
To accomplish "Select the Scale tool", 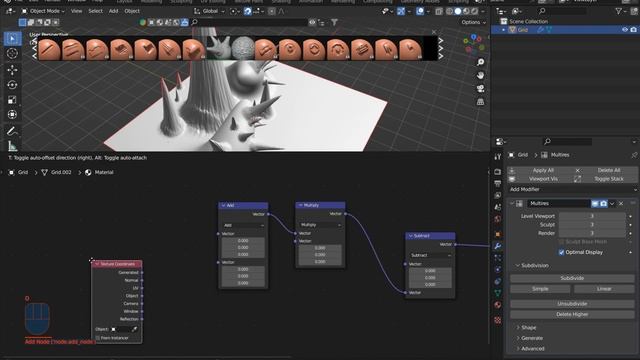I will click(12, 100).
